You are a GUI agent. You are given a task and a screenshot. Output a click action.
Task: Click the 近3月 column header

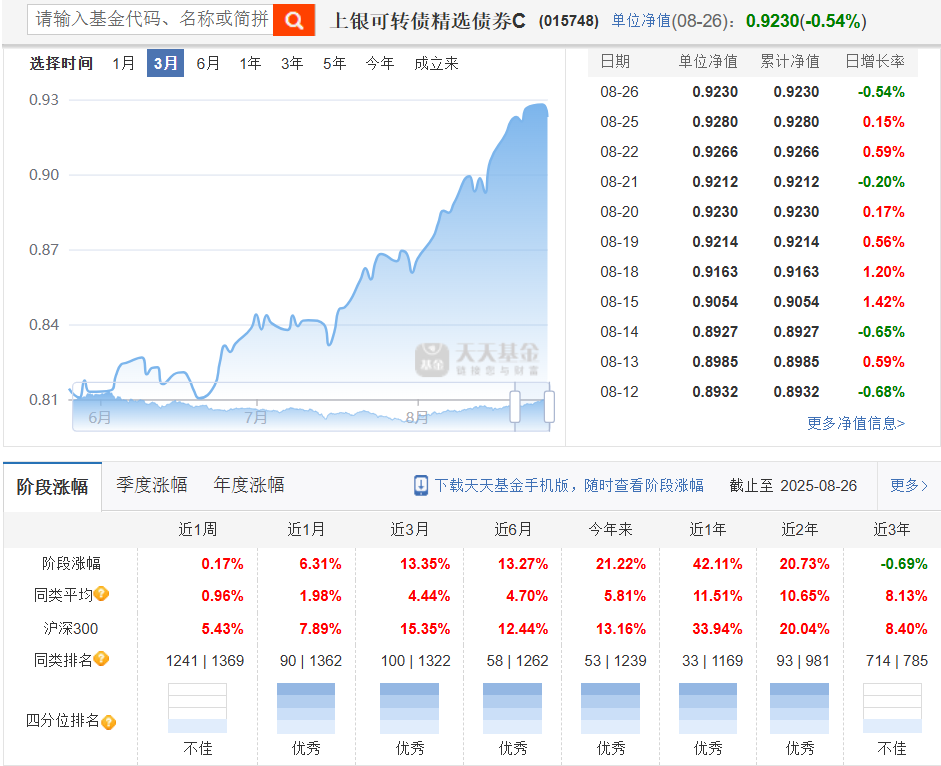(410, 529)
